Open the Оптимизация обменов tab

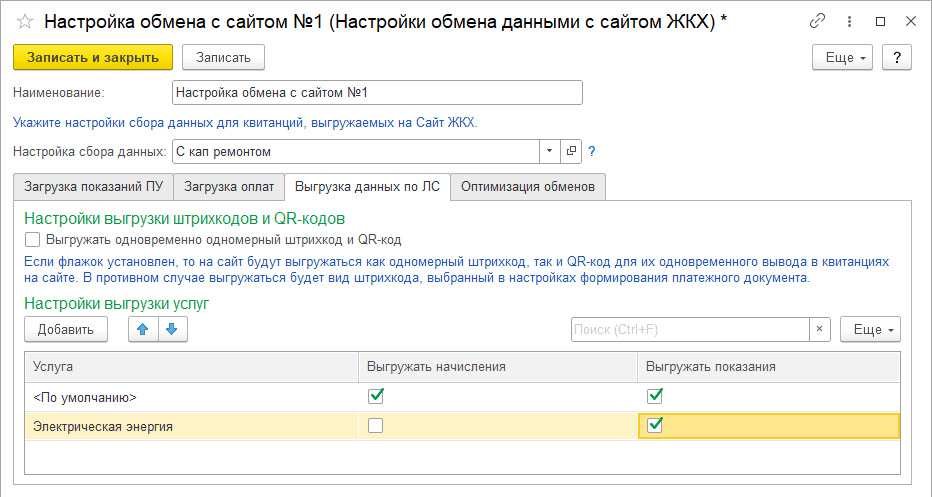(x=527, y=187)
